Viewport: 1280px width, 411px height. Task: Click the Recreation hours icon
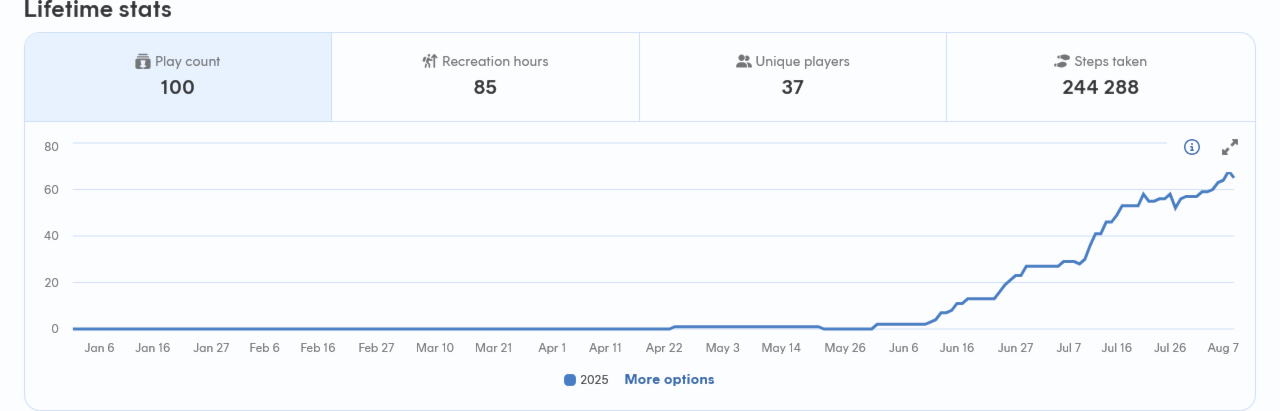[x=430, y=62]
